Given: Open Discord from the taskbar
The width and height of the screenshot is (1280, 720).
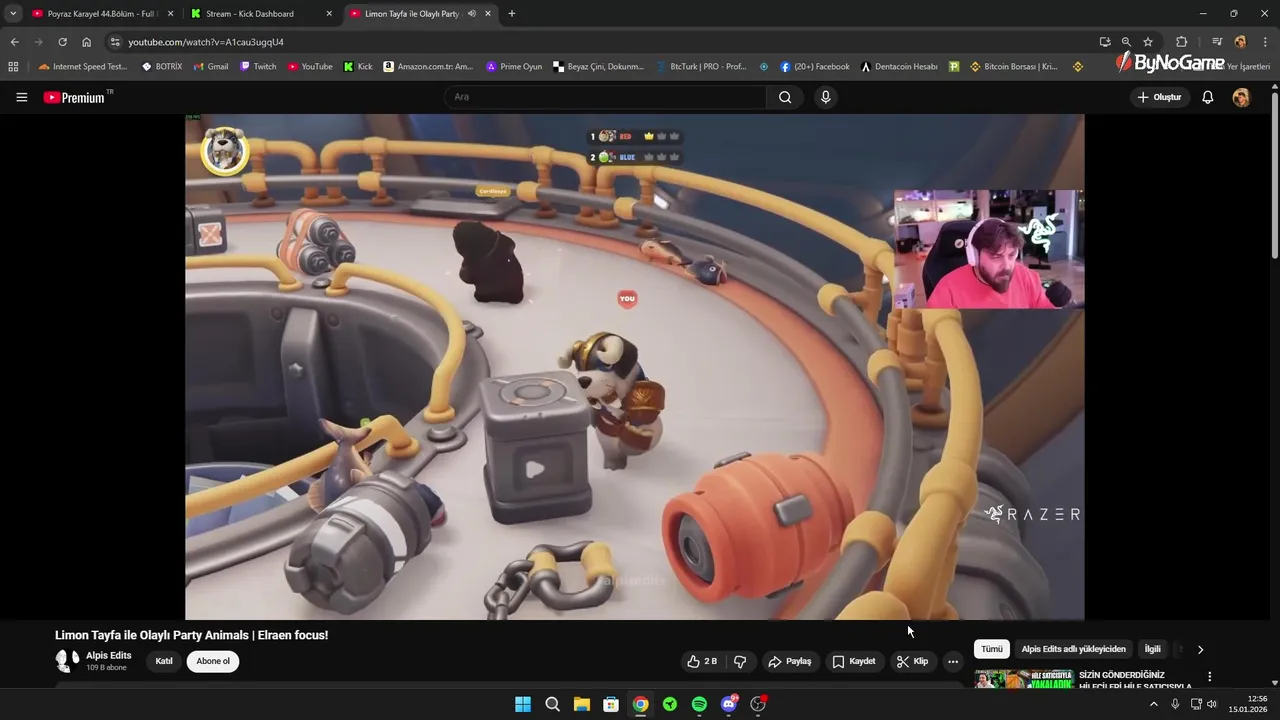Looking at the screenshot, I should click(729, 704).
